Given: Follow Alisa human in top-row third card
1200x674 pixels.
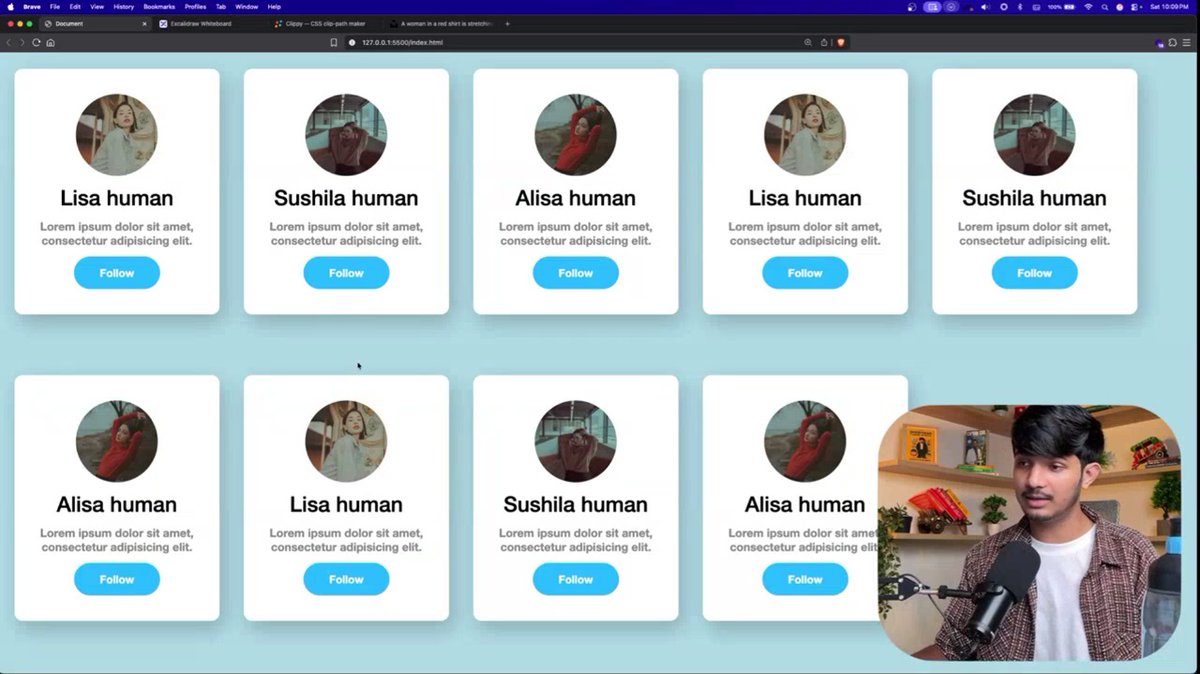Looking at the screenshot, I should point(576,273).
